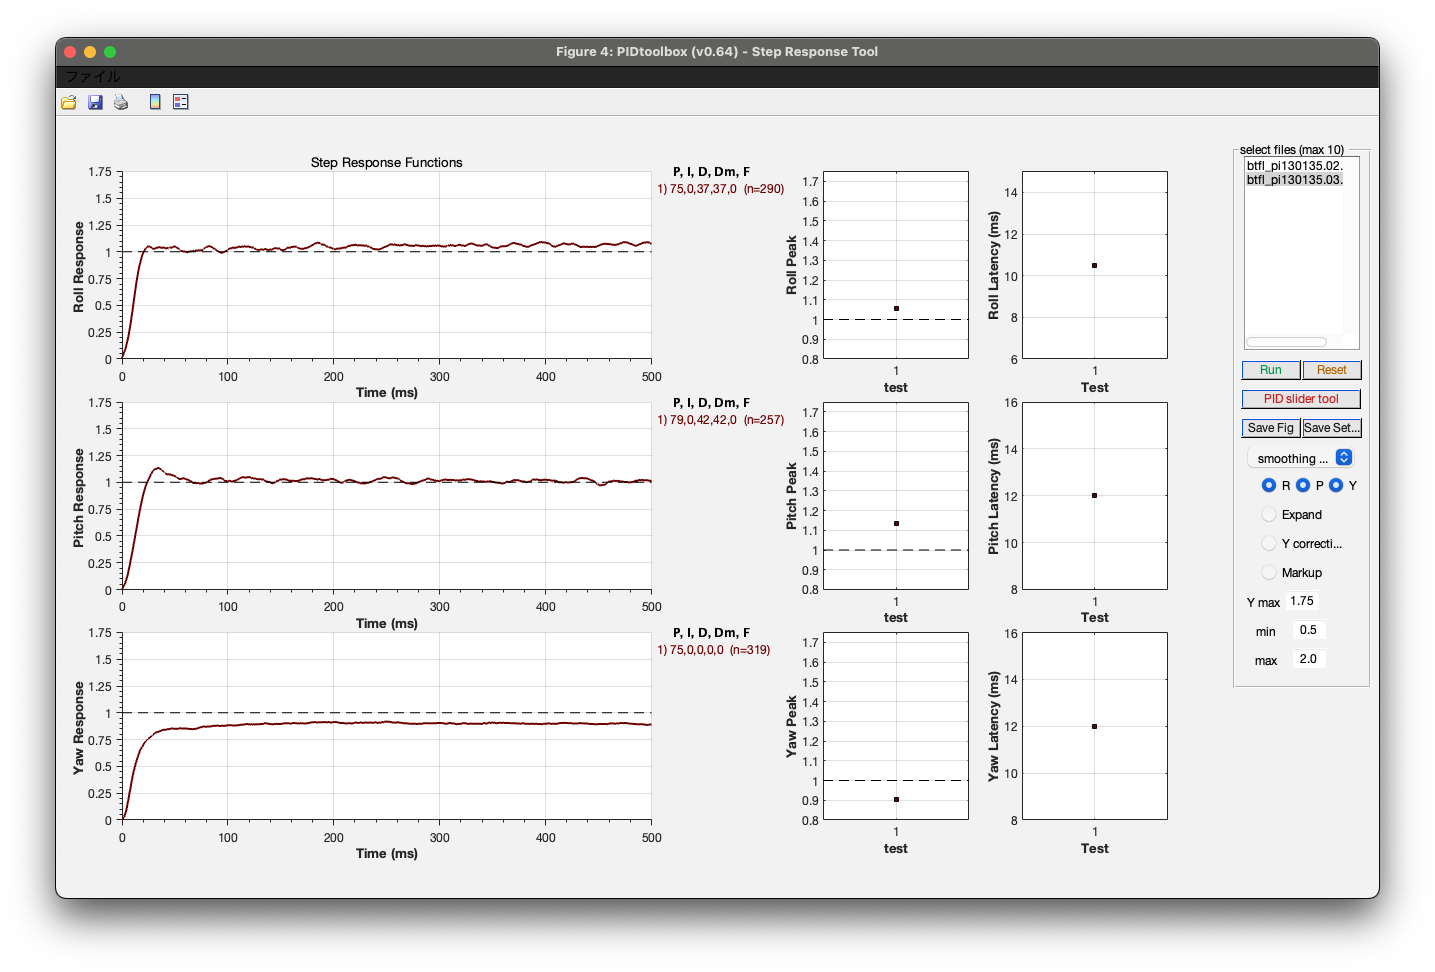Image resolution: width=1435 pixels, height=972 pixels.
Task: Click roll PID text 1) 75,0,37,37,0 (n=290)
Action: coord(720,189)
